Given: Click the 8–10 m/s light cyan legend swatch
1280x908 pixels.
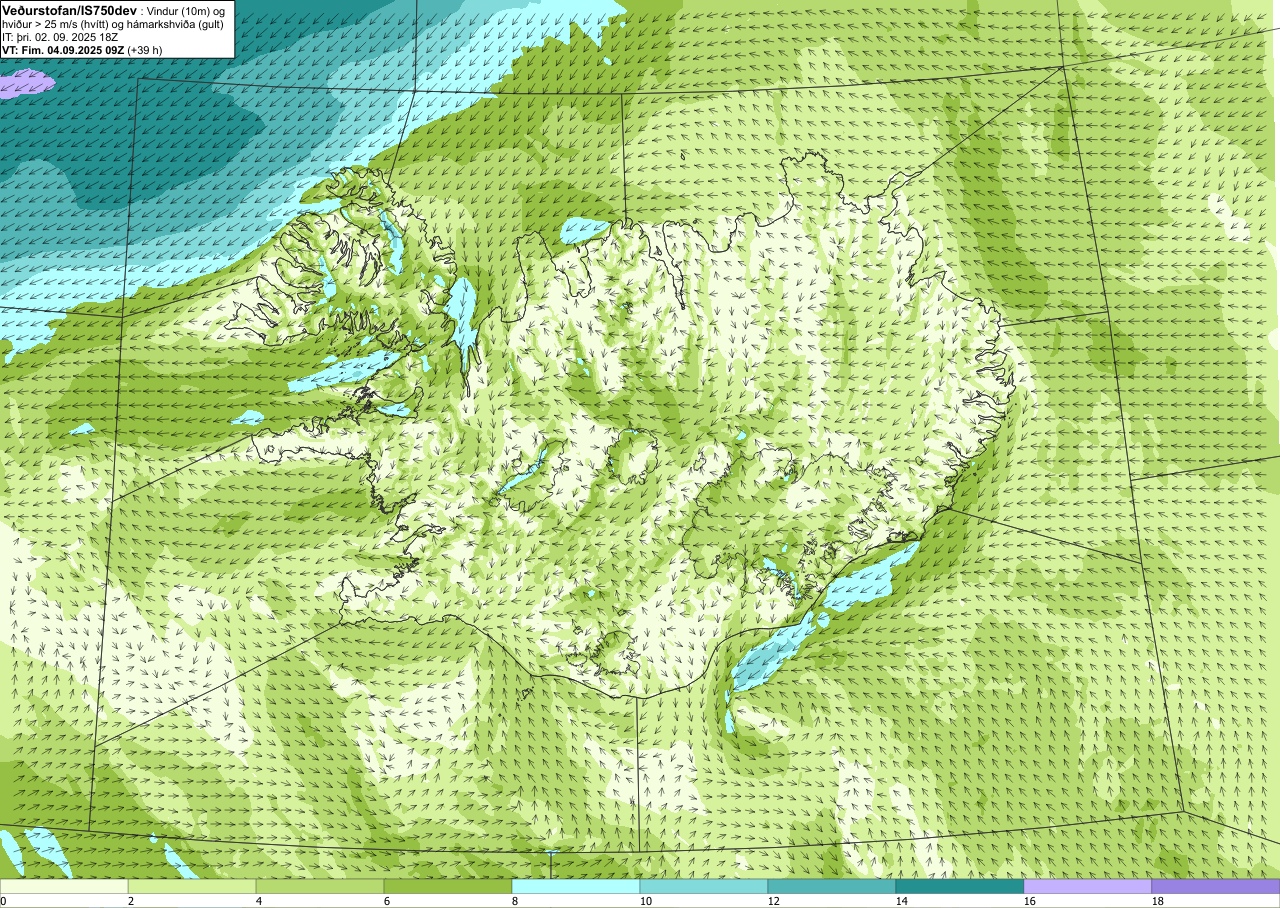Looking at the screenshot, I should [x=576, y=886].
